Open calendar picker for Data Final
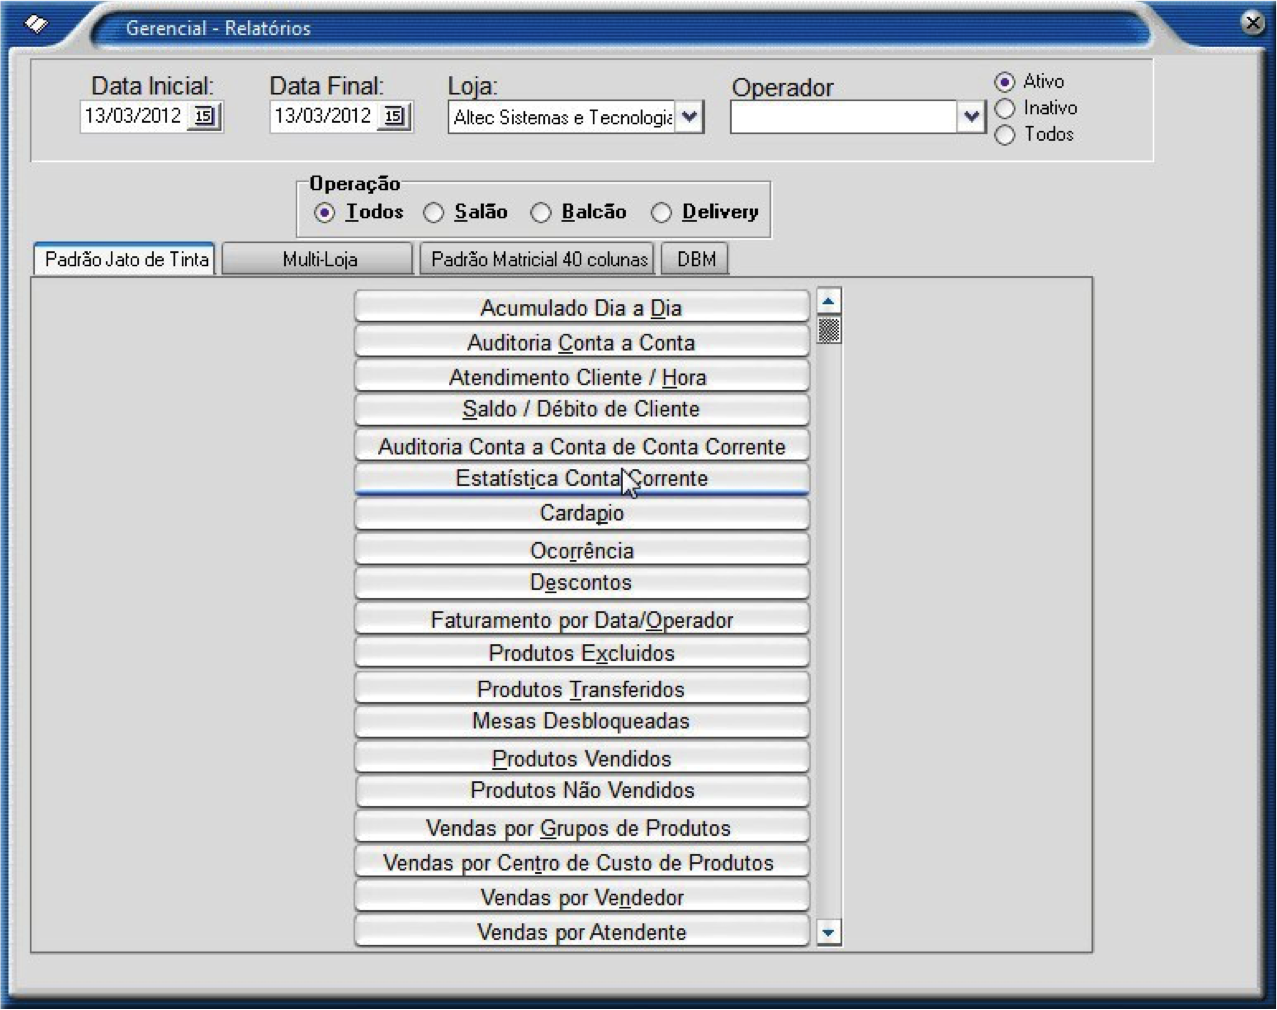1277x1010 pixels. tap(394, 116)
